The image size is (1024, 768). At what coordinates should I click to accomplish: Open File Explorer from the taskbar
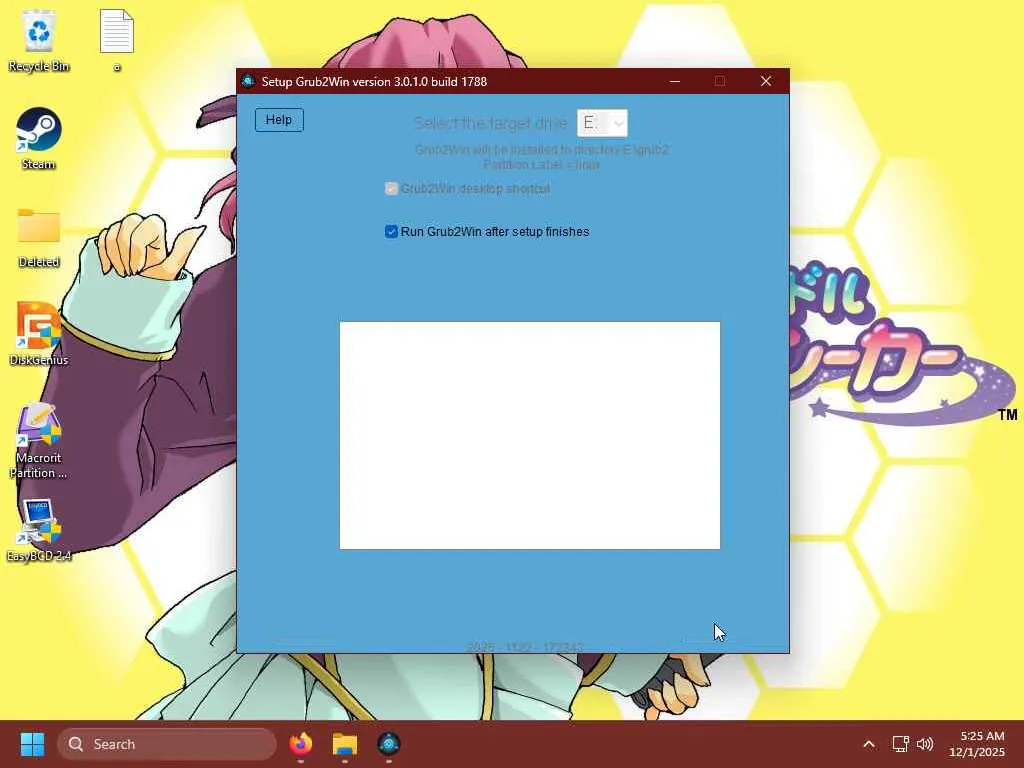coord(345,744)
